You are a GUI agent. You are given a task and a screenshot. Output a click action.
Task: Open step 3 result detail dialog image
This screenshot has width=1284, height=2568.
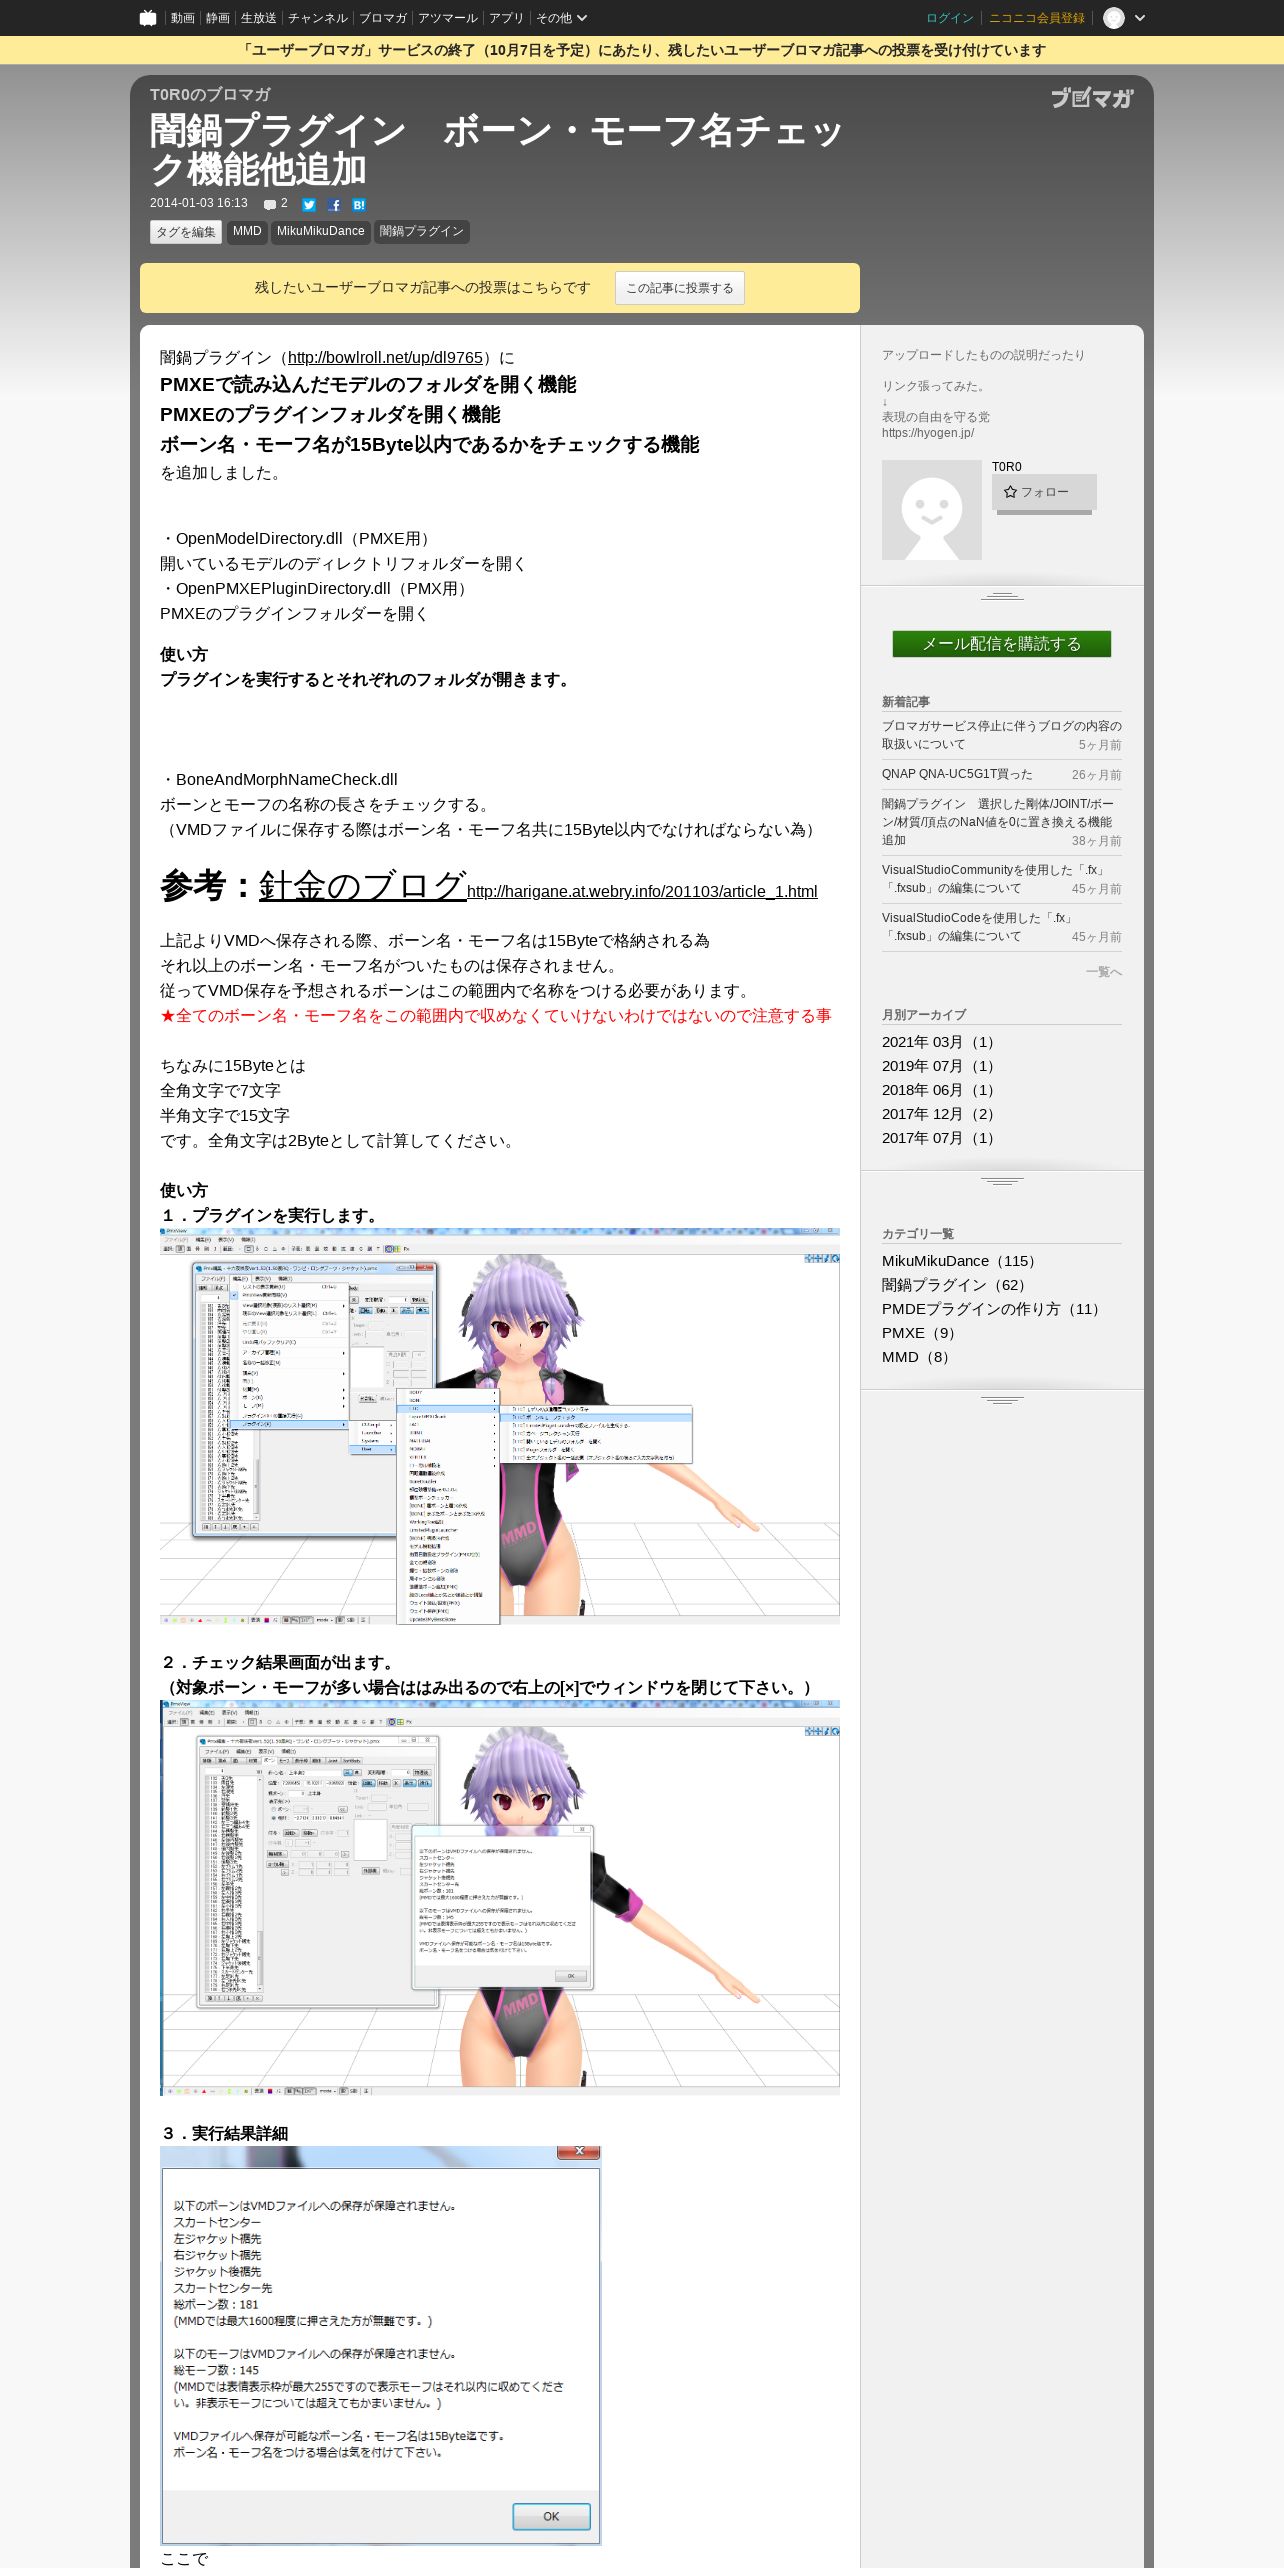(380, 2346)
